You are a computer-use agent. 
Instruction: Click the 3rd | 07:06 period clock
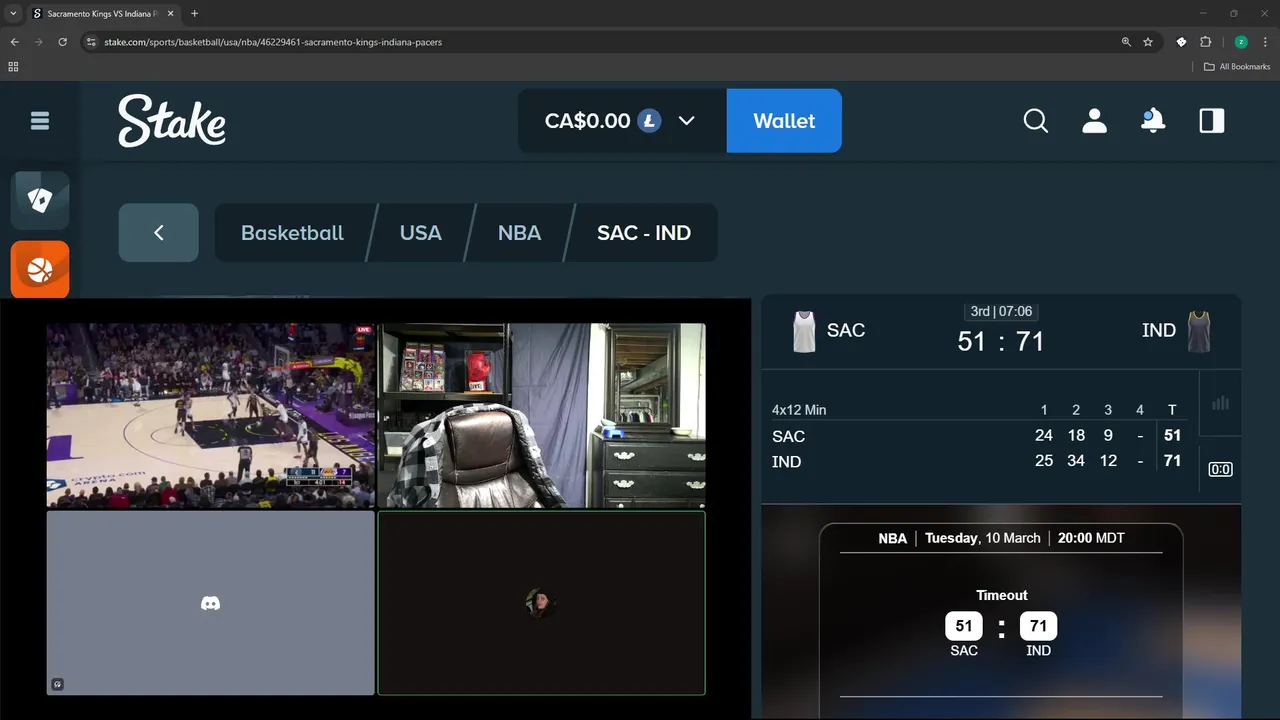(x=1001, y=312)
